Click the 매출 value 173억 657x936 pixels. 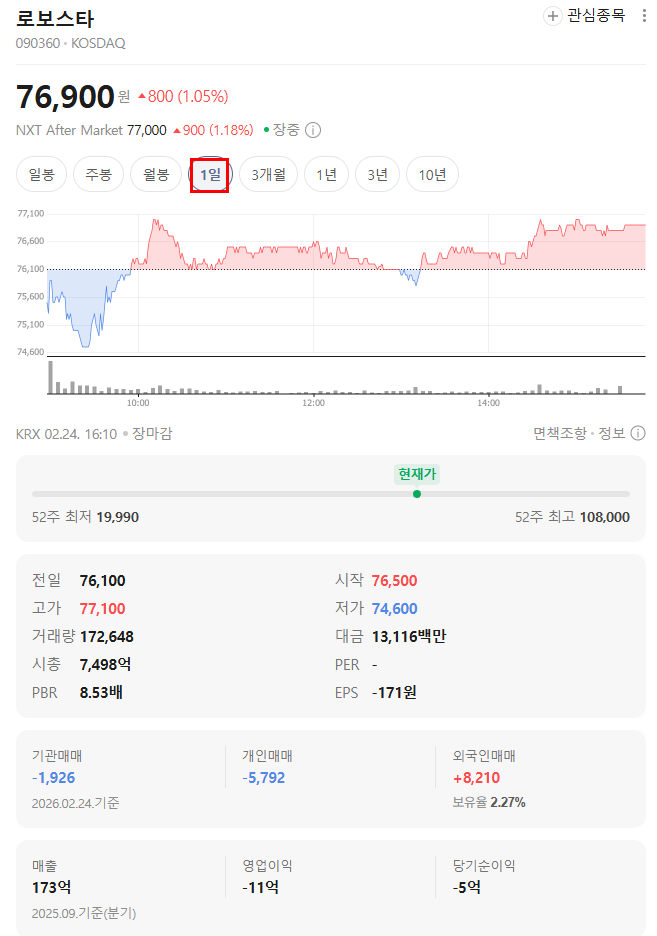coord(51,888)
